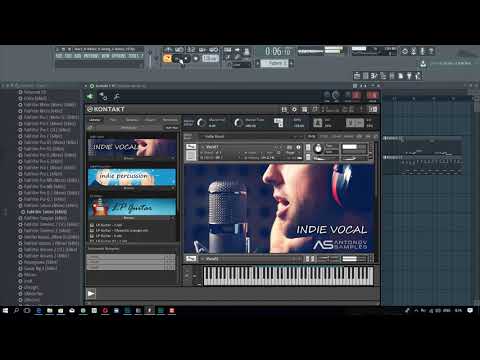Mute the Vocal1 instrument
The height and width of the screenshot is (360, 480).
point(308,157)
